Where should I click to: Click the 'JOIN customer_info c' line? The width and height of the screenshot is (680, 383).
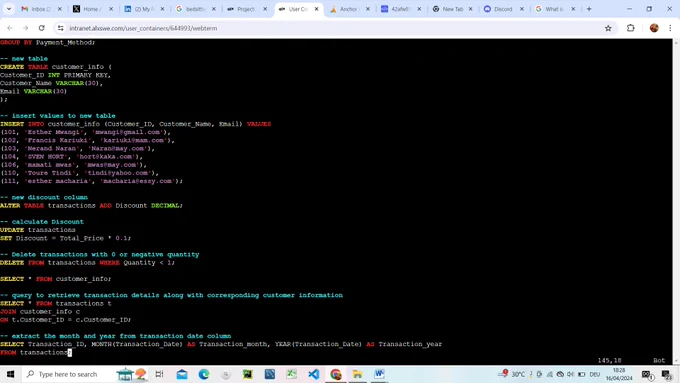40,311
